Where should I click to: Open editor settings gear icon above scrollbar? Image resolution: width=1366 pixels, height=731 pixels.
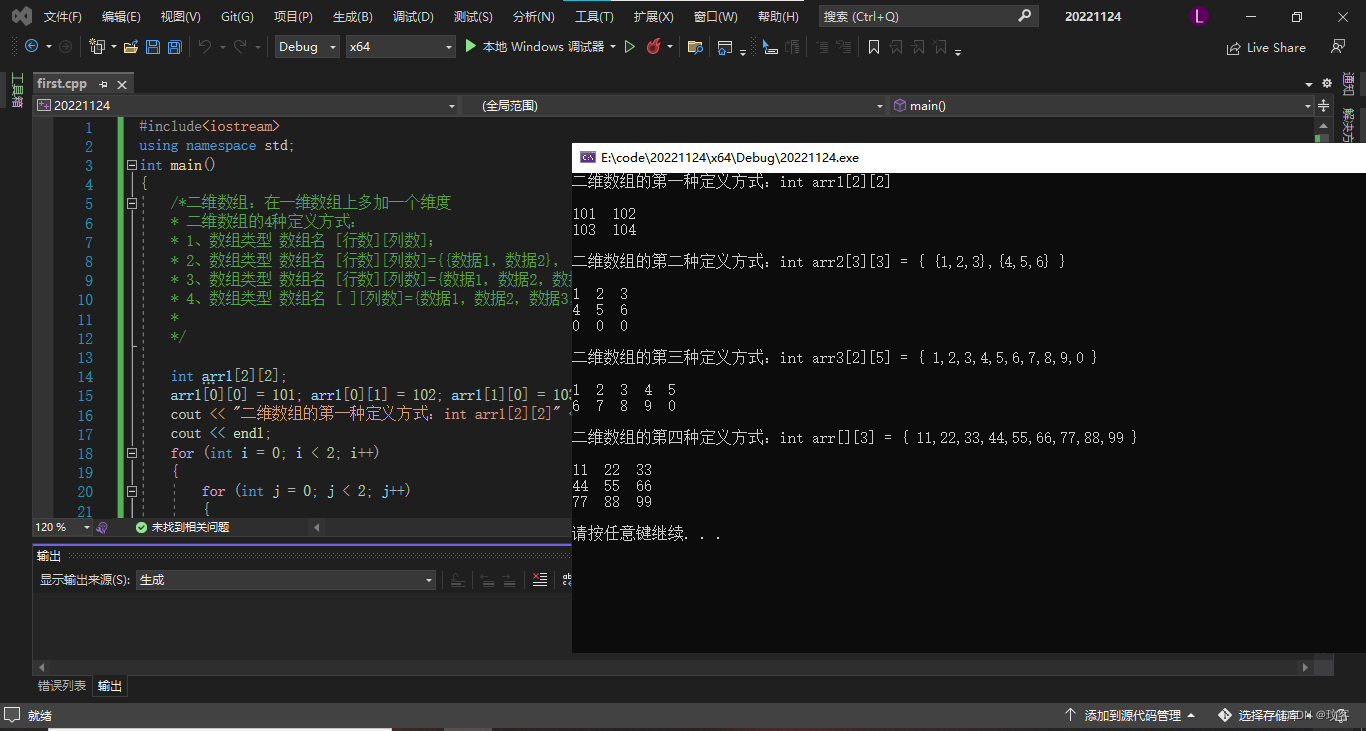(x=1327, y=84)
